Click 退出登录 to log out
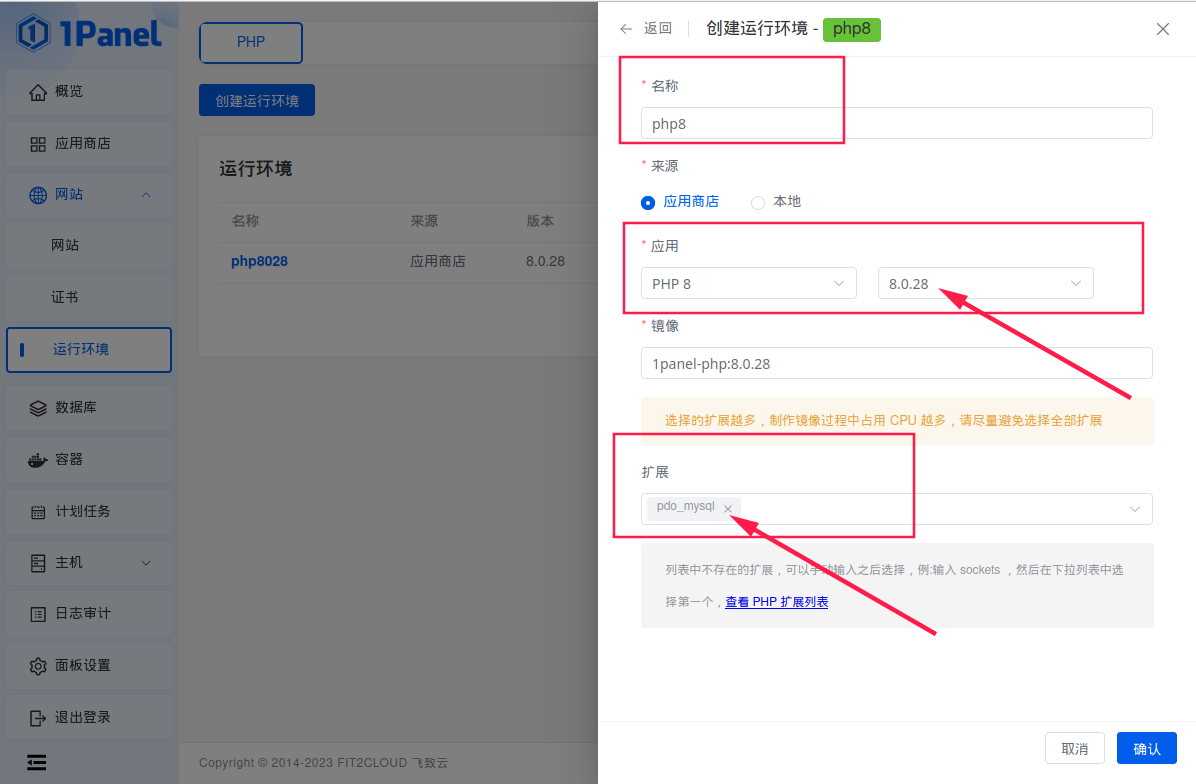 click(89, 718)
